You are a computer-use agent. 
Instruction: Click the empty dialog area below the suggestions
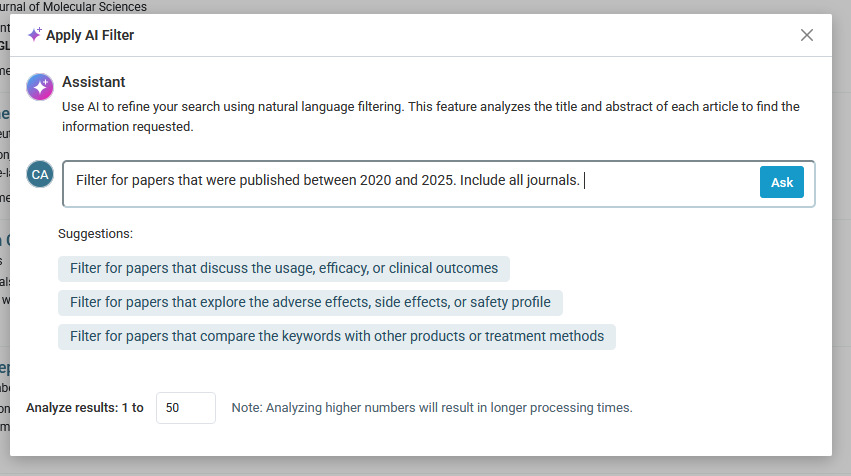click(420, 370)
